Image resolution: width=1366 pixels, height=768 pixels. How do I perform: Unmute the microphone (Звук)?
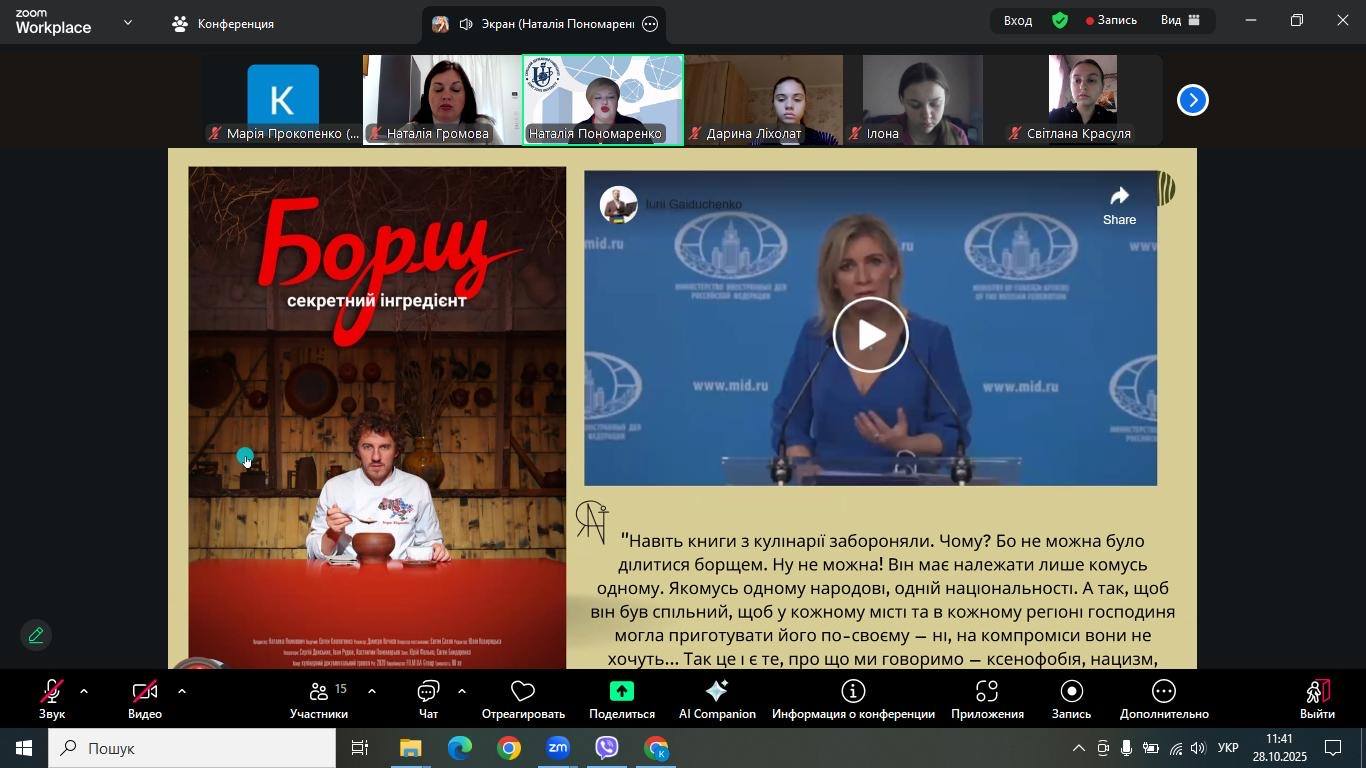51,699
